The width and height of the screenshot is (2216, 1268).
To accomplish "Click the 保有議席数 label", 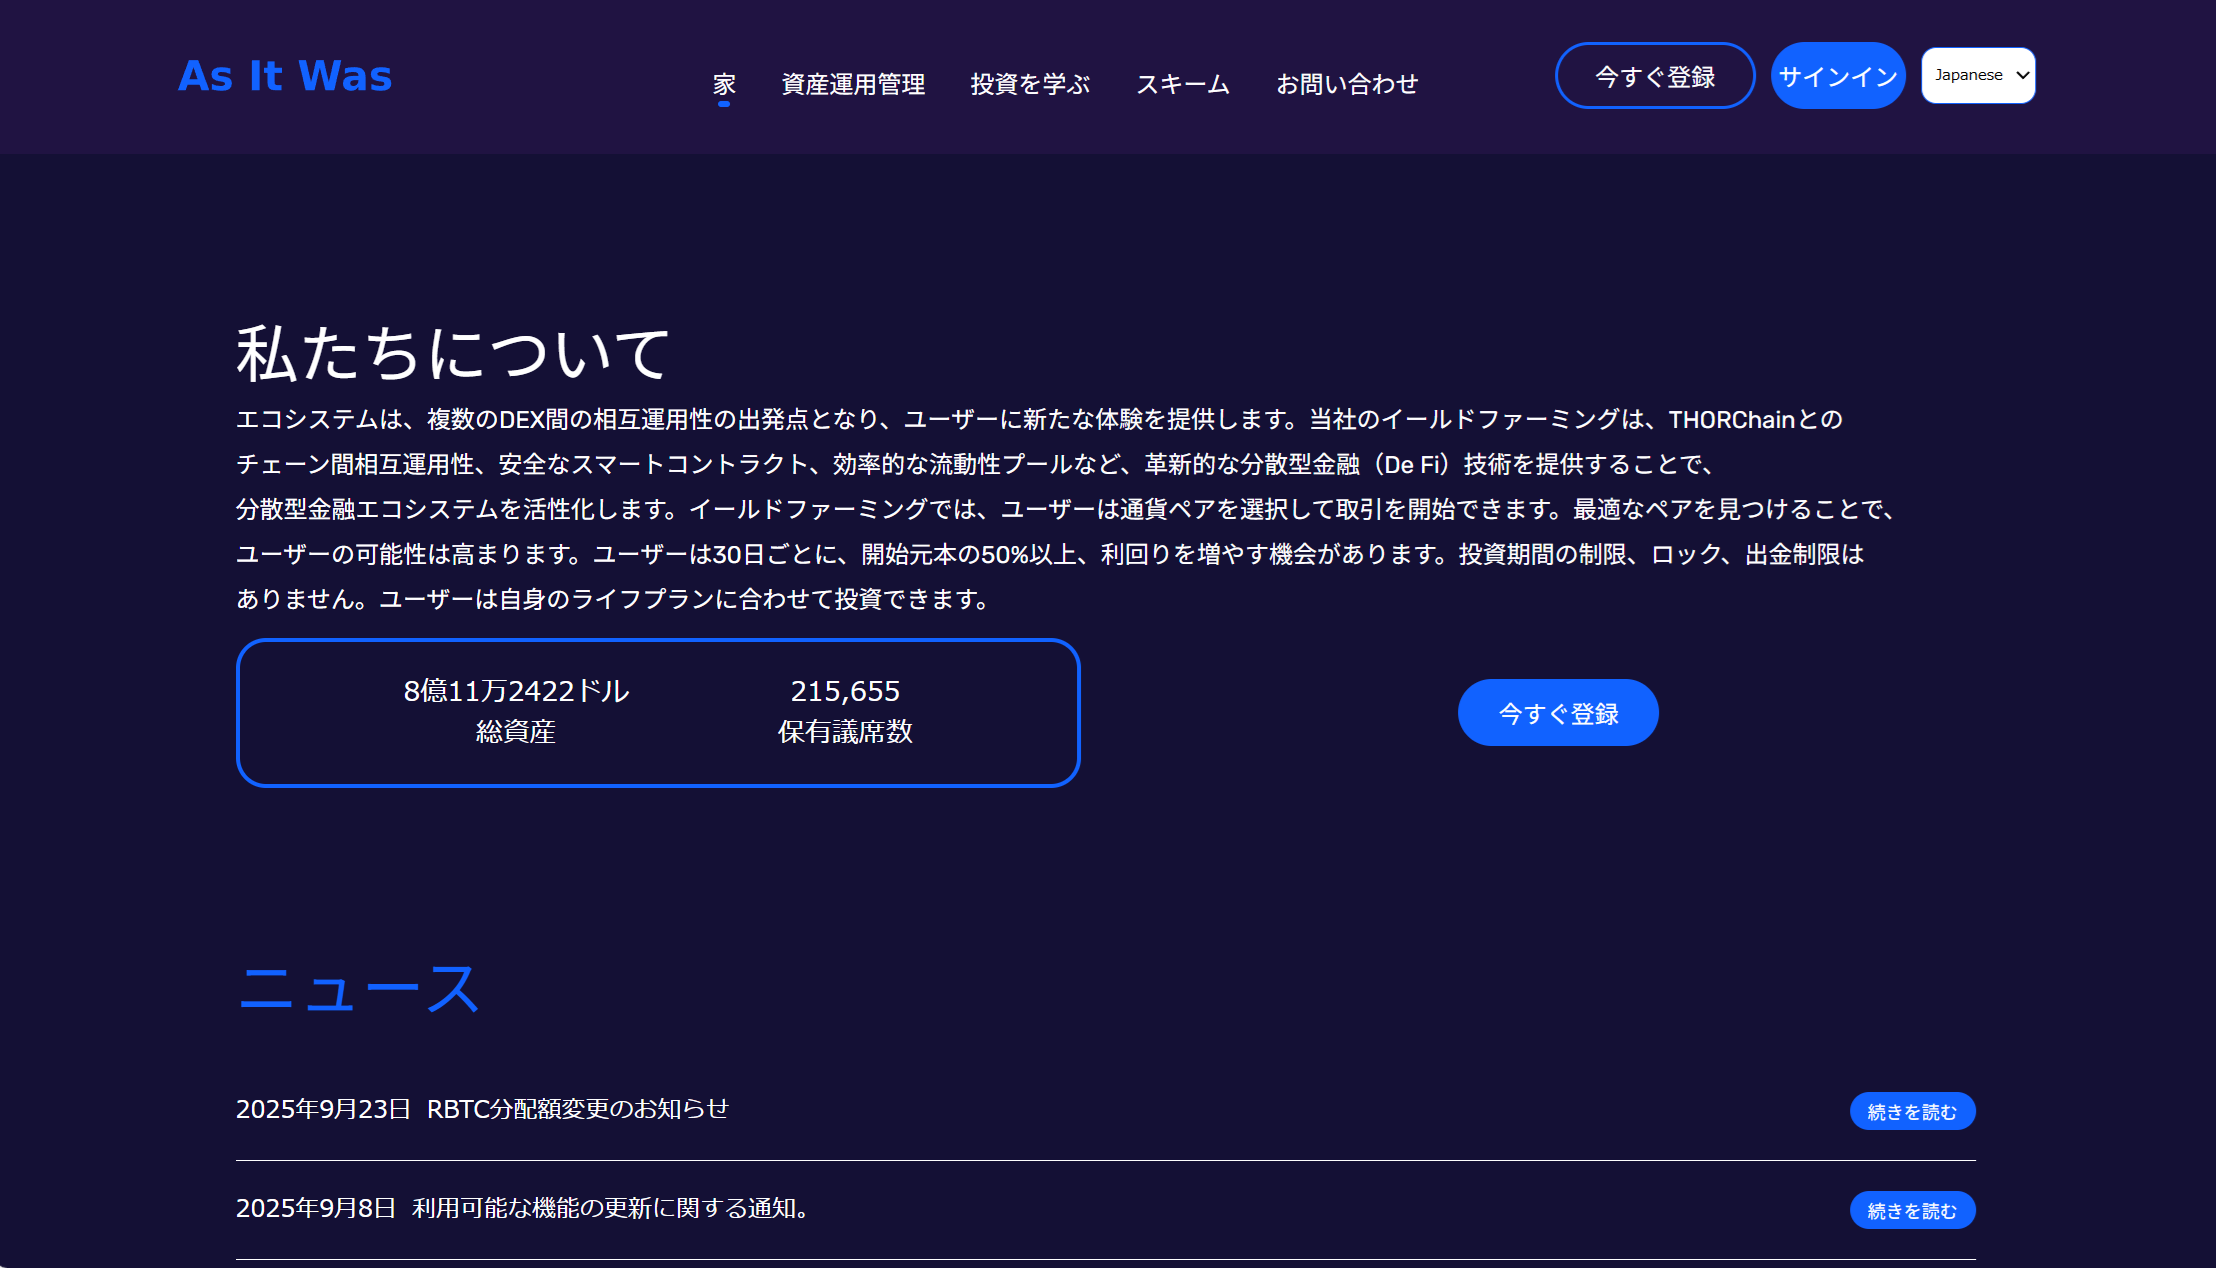I will (845, 732).
